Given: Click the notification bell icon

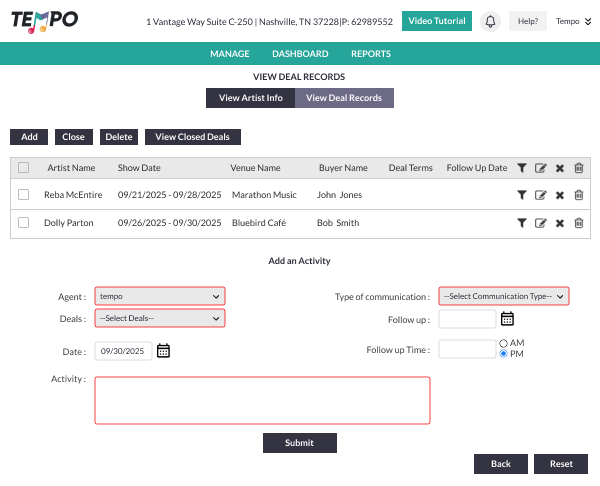Looking at the screenshot, I should (x=490, y=21).
